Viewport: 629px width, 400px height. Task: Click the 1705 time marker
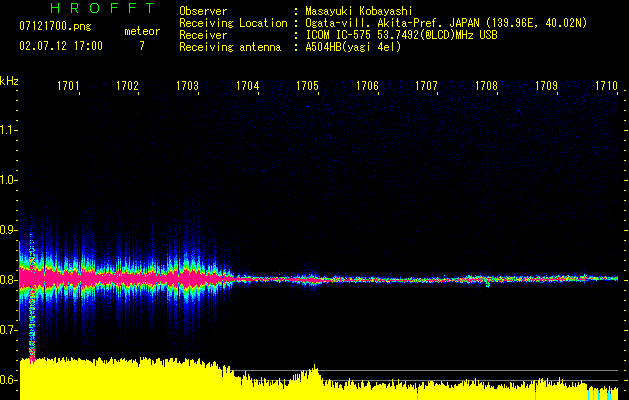click(x=307, y=86)
